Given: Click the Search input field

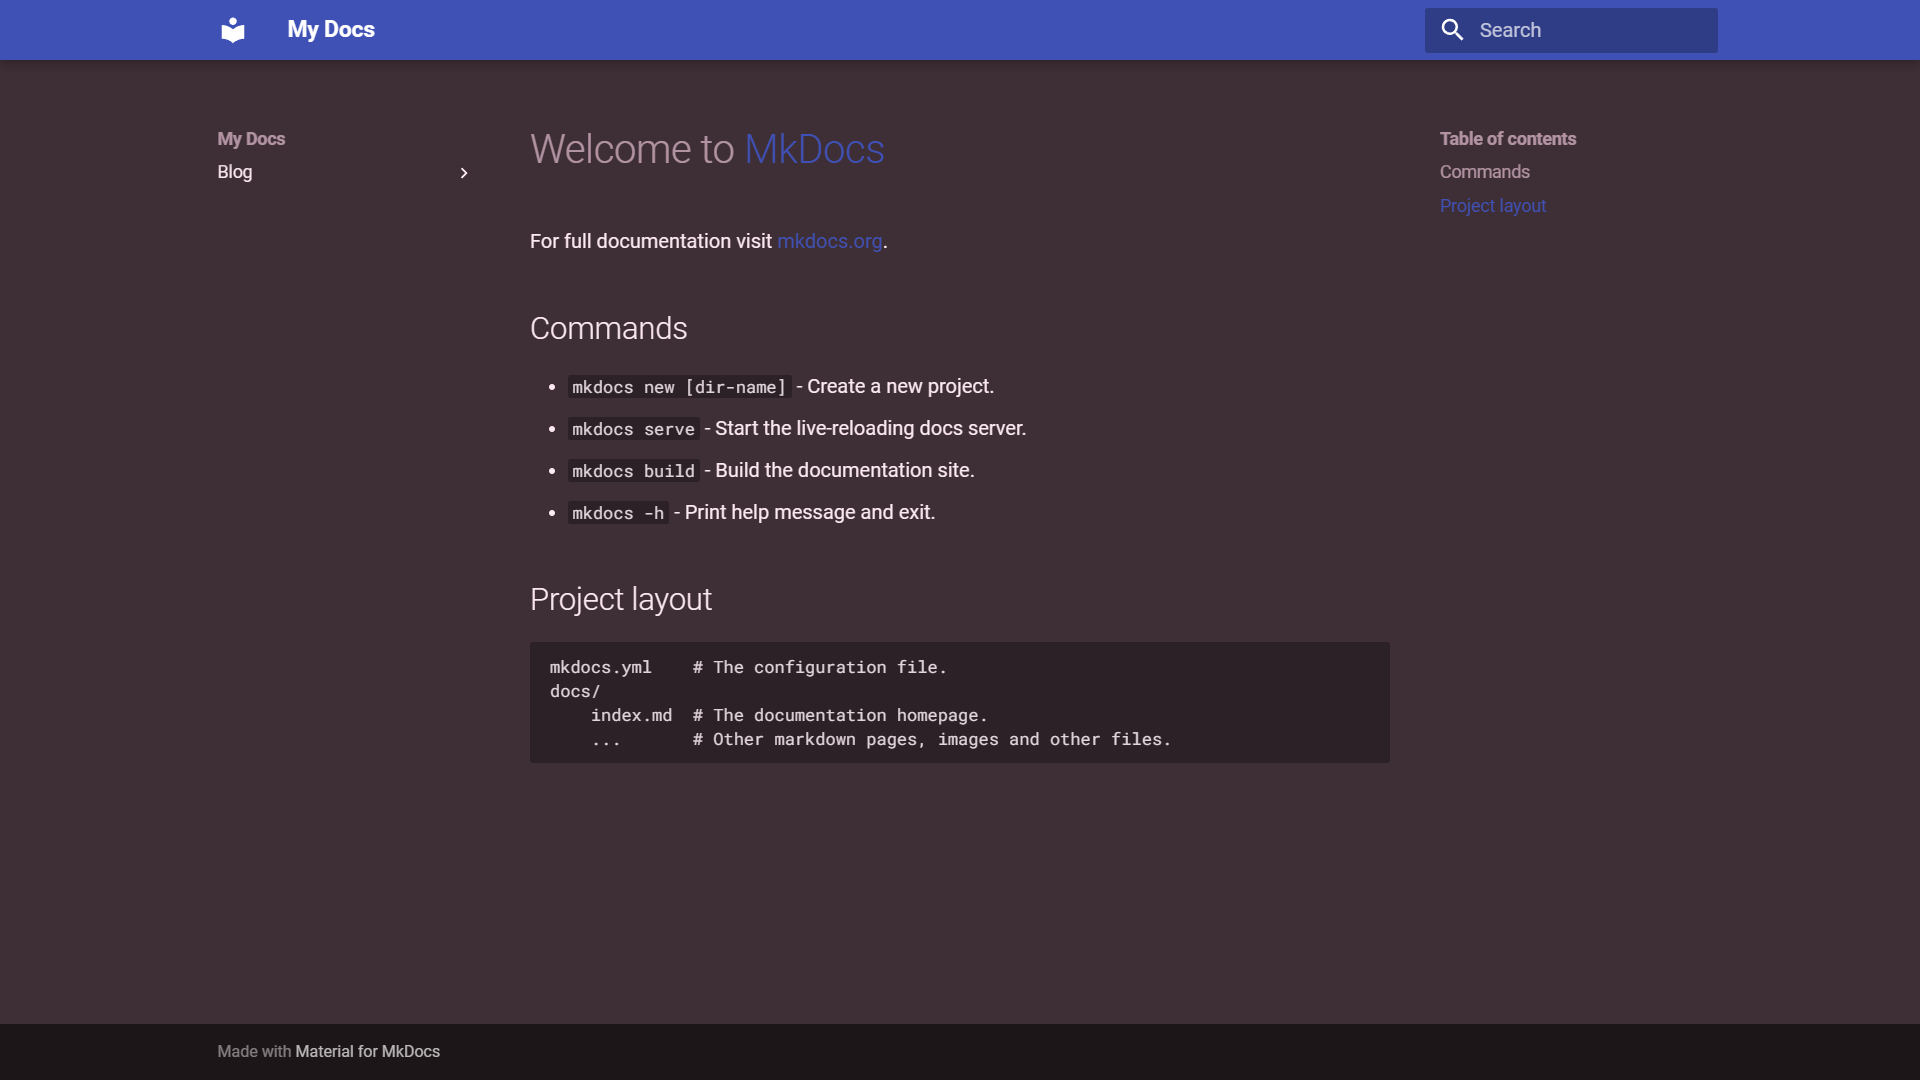Looking at the screenshot, I should [x=1590, y=30].
